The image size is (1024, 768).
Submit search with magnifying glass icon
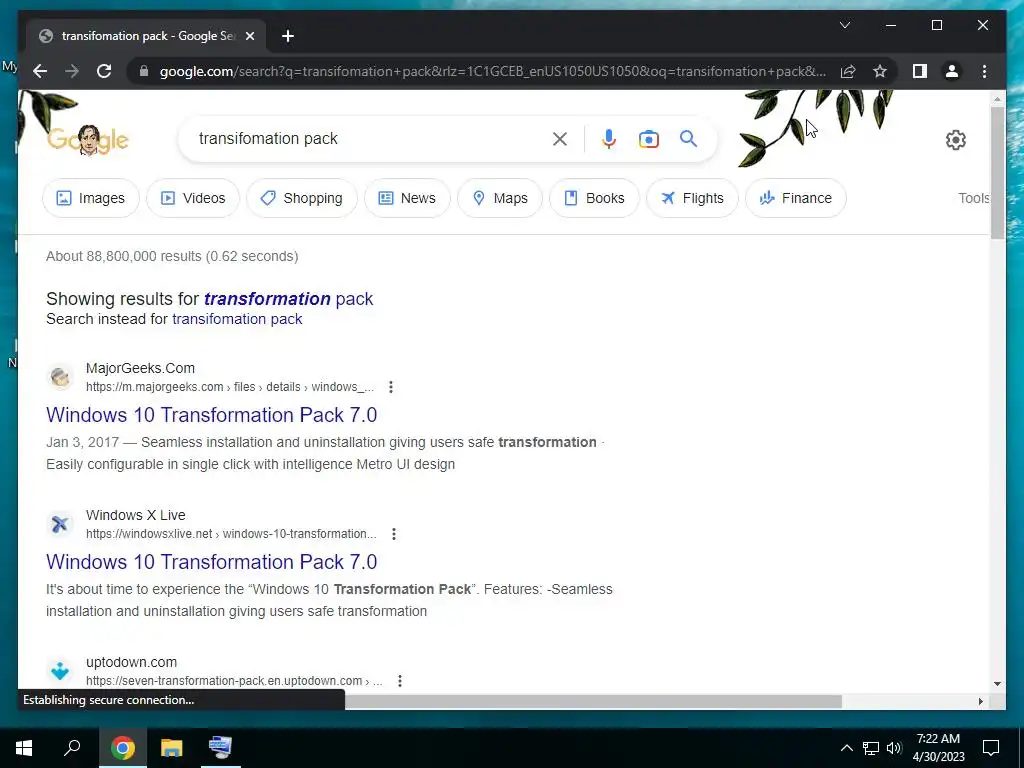click(688, 138)
